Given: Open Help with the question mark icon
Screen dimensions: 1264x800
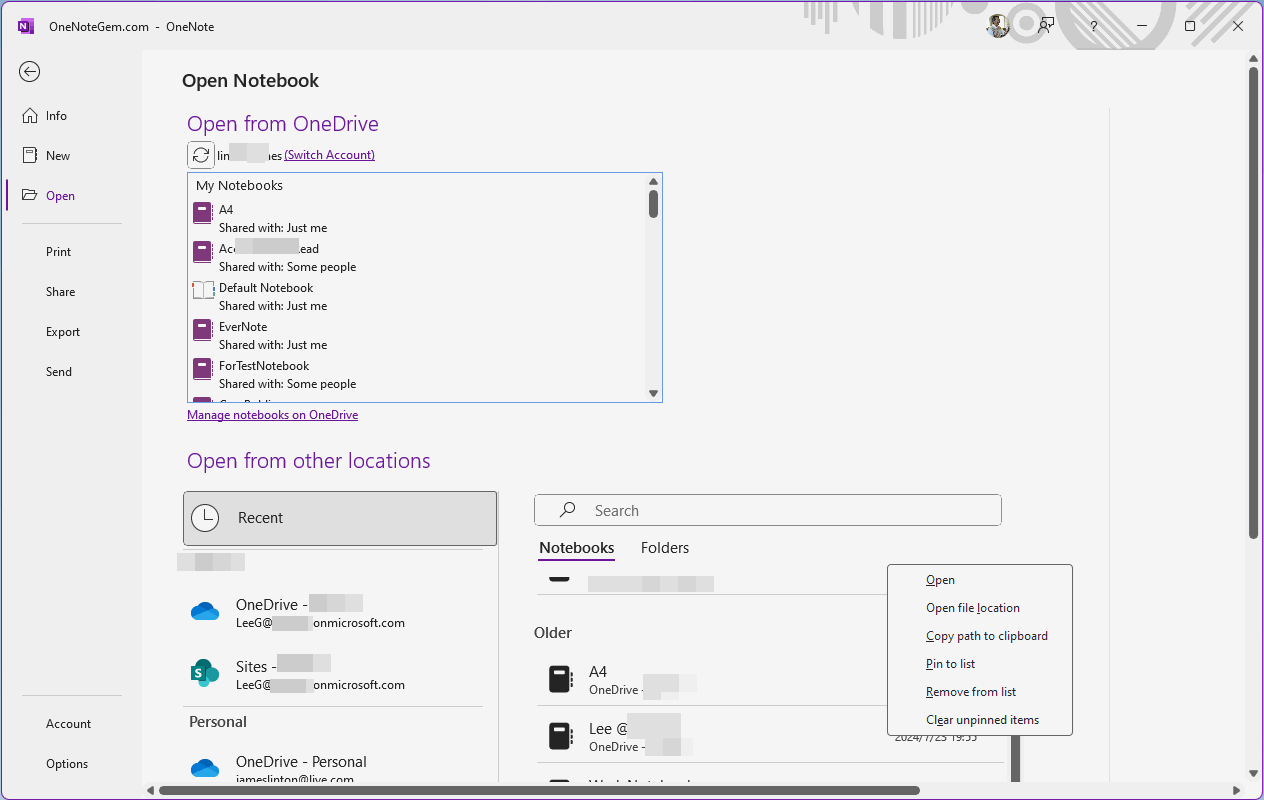Looking at the screenshot, I should (x=1094, y=26).
